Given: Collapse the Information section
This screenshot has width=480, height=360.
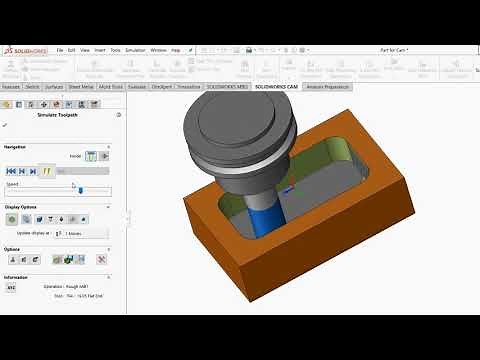Looking at the screenshot, I should pos(108,277).
